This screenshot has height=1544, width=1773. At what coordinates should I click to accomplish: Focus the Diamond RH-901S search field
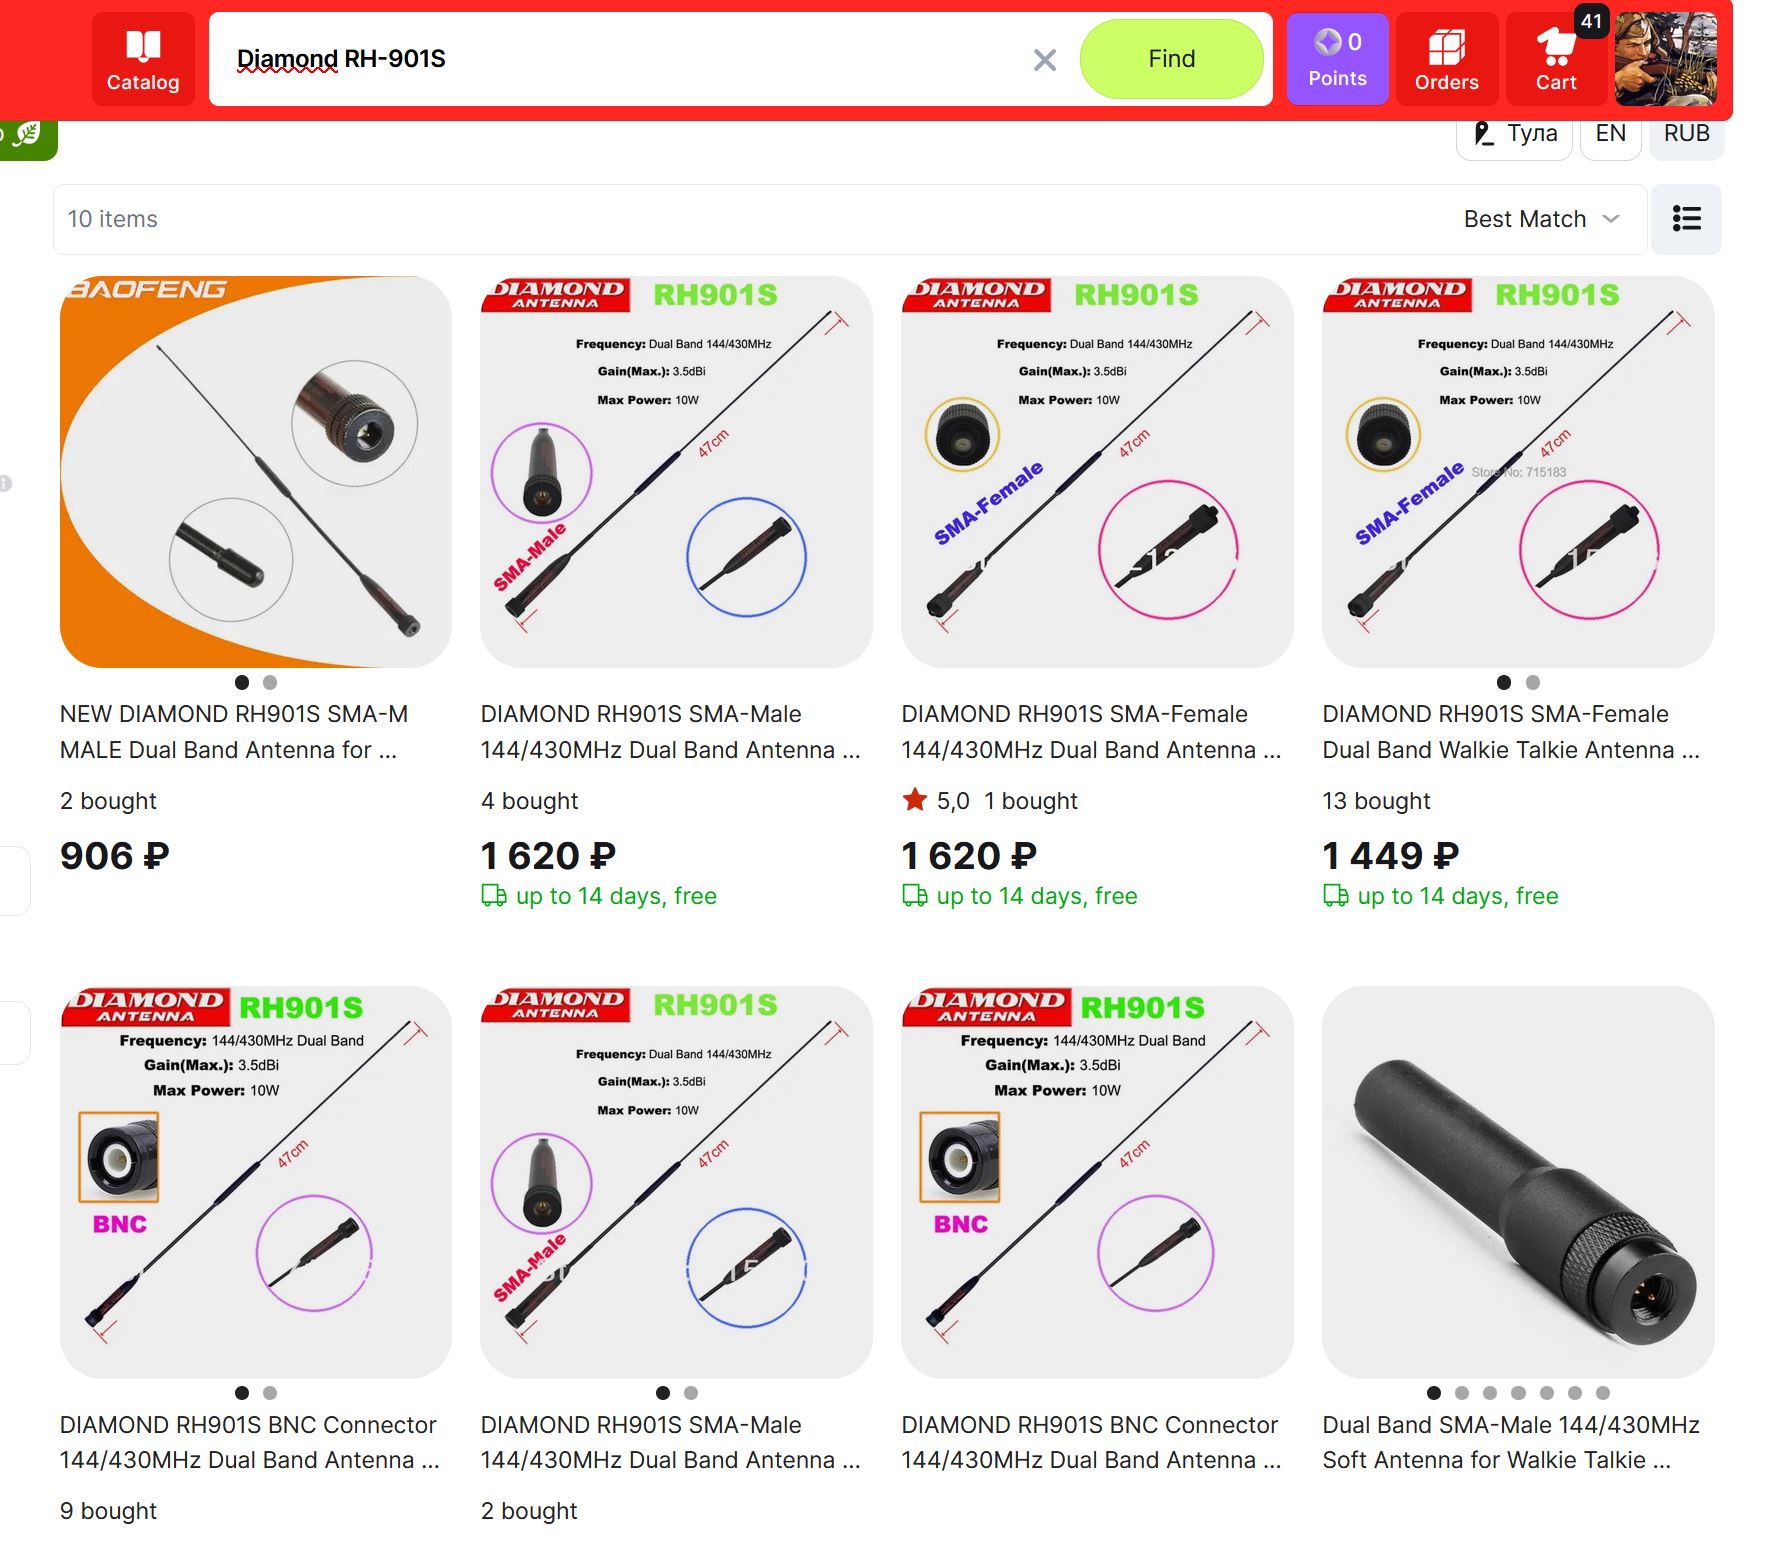click(620, 59)
